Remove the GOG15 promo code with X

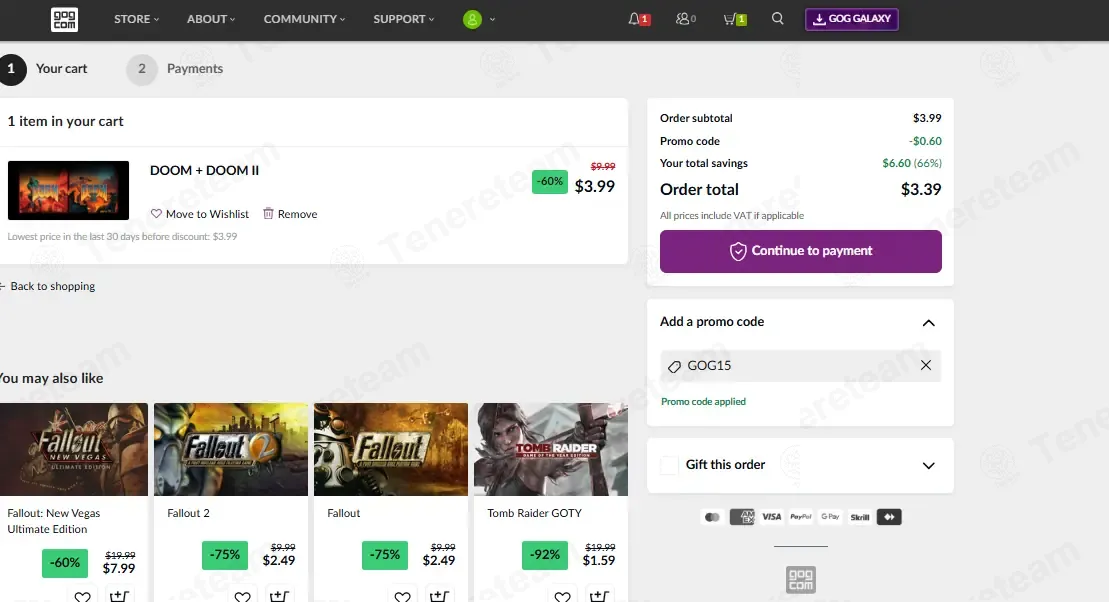tap(926, 365)
